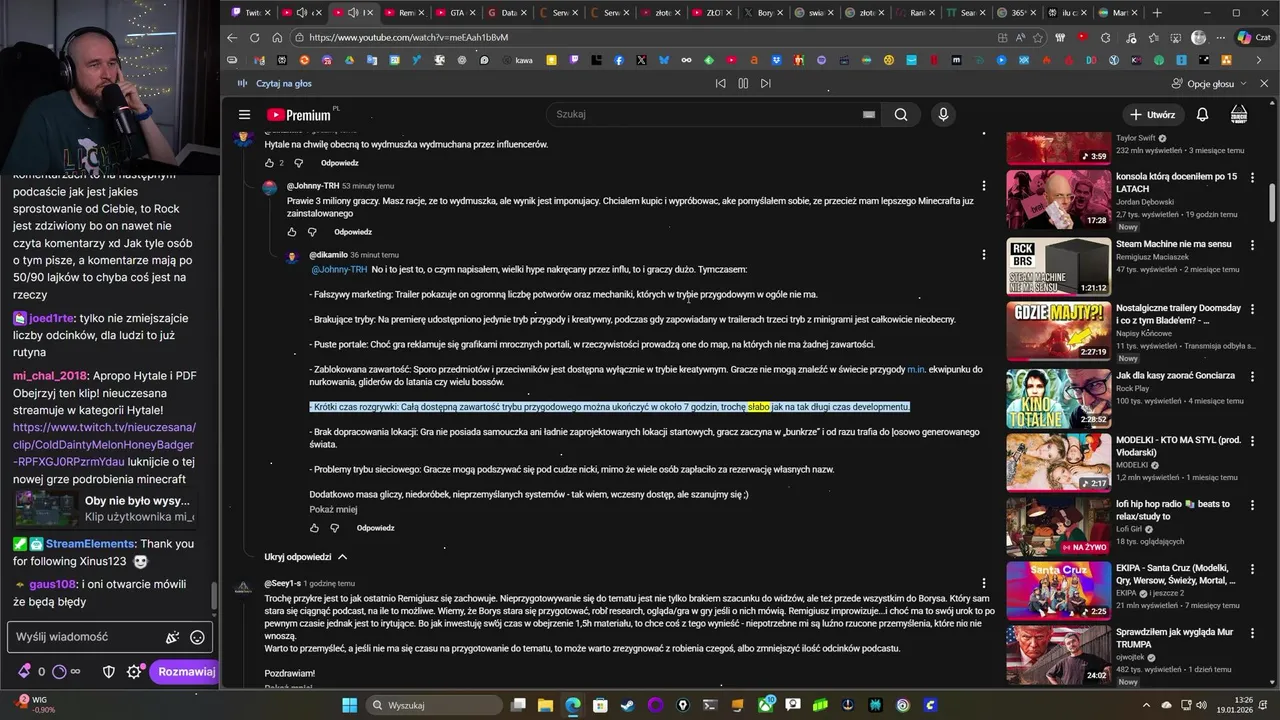1280x720 pixels.
Task: Click the m.in. link in comment
Action: coord(916,370)
